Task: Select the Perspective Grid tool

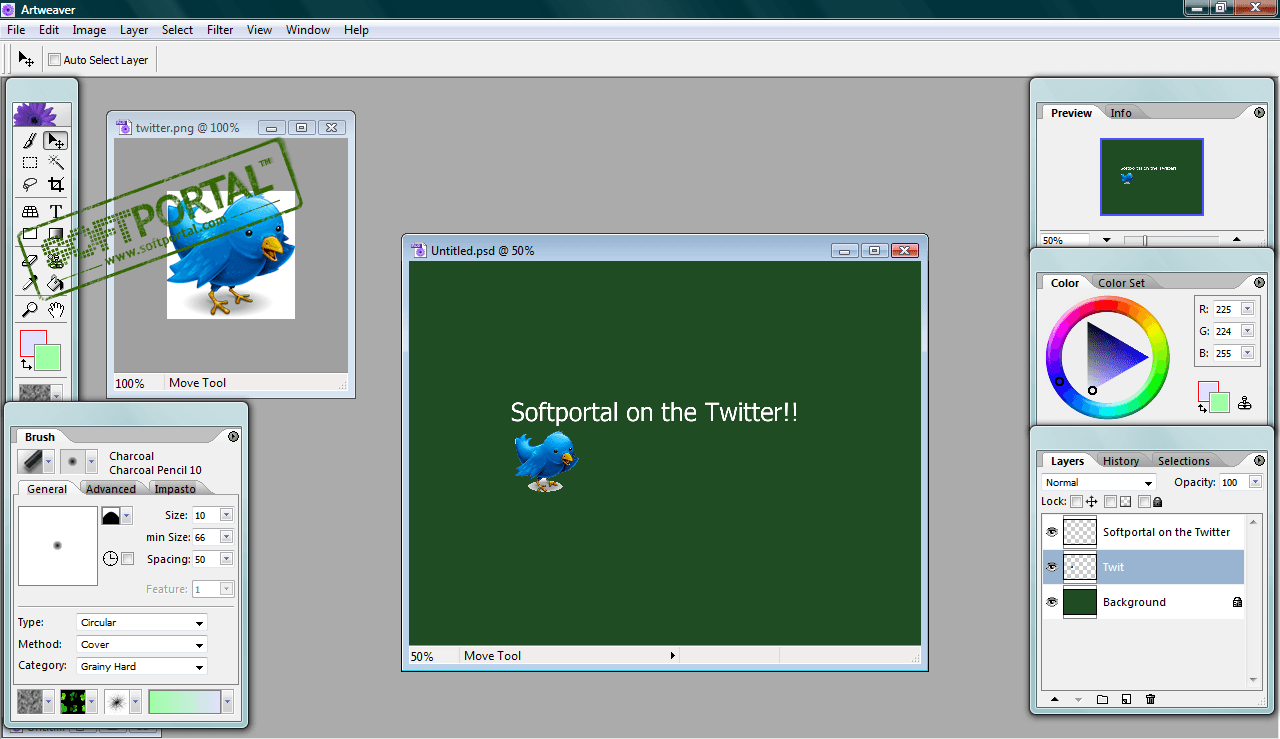Action: (x=30, y=212)
